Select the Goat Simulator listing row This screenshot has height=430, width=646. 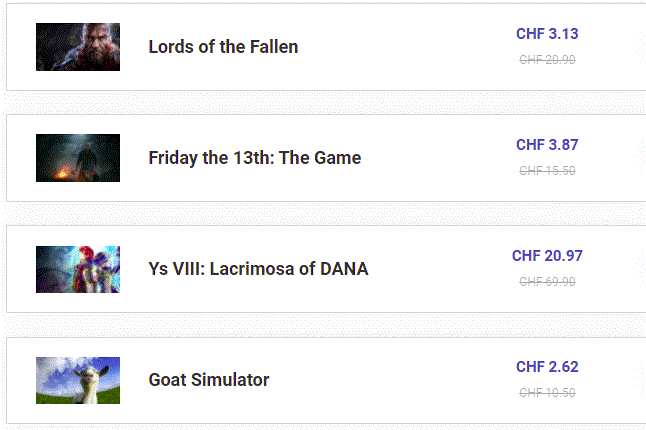tap(326, 380)
